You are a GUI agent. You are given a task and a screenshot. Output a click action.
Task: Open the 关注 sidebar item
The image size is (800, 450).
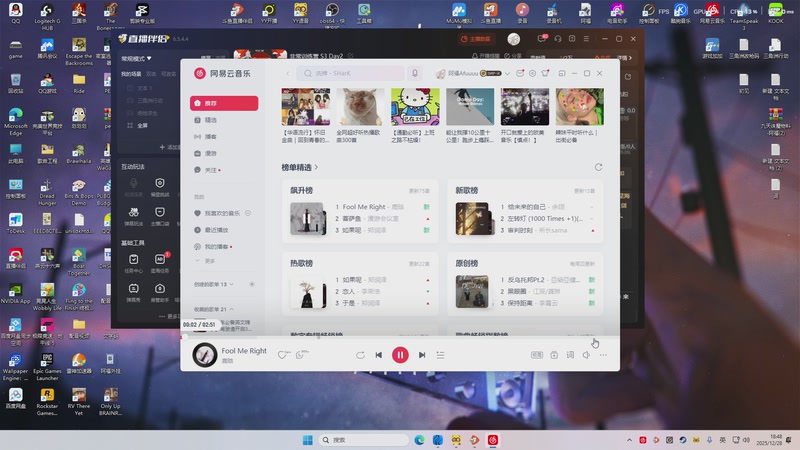click(224, 170)
